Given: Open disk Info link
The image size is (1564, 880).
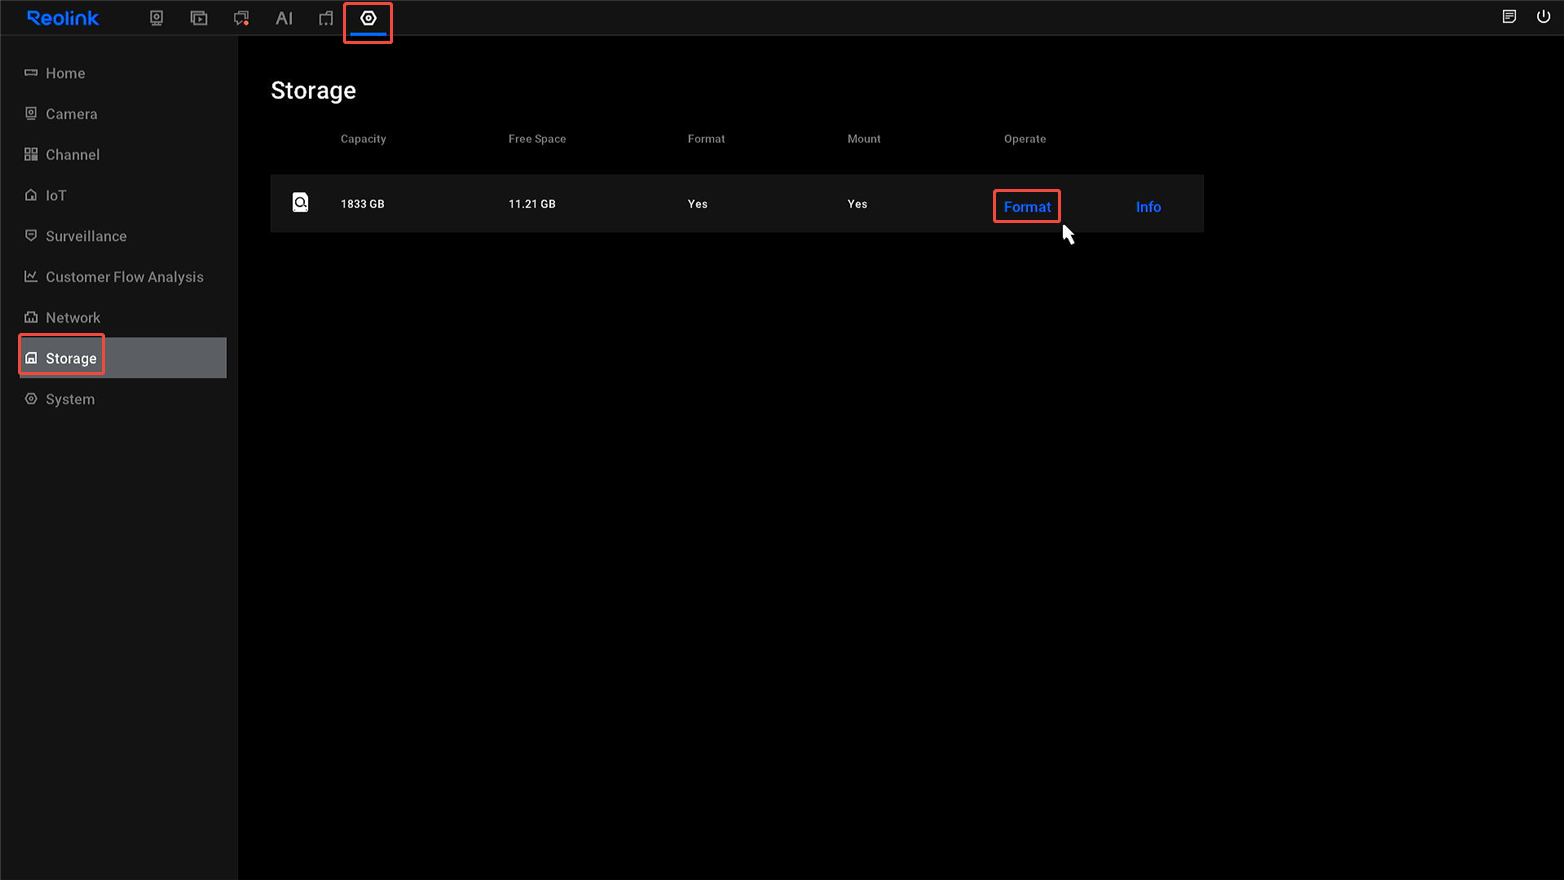Looking at the screenshot, I should pos(1148,207).
